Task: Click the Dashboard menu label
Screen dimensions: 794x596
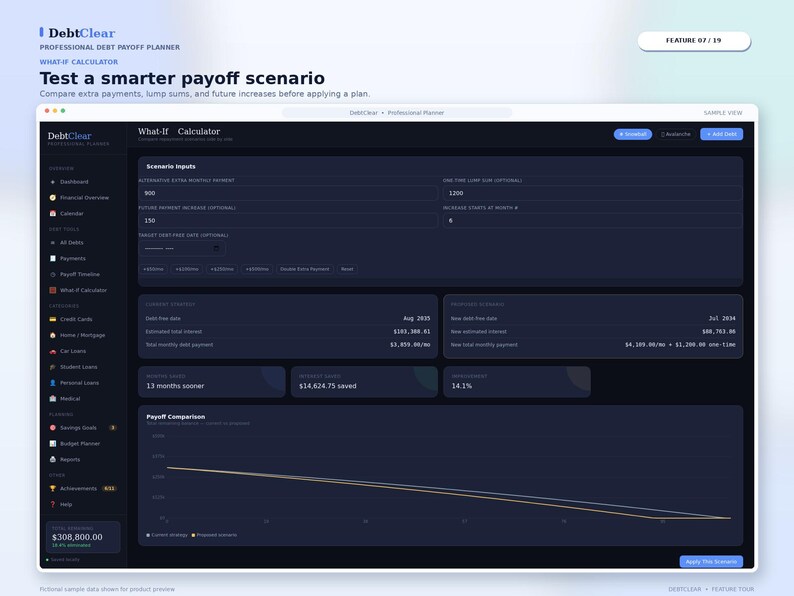Action: (x=74, y=182)
